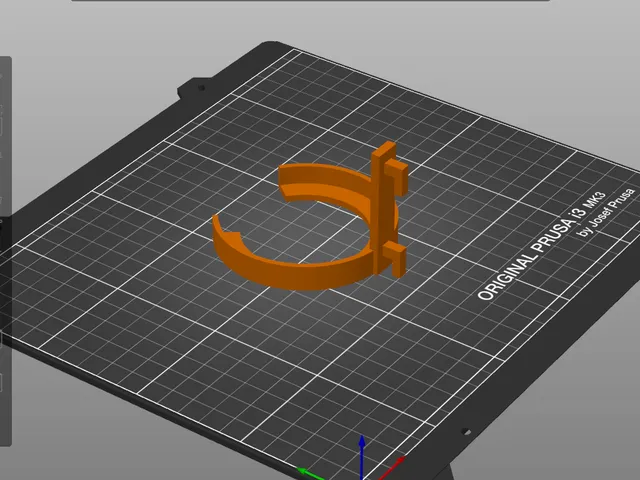Image resolution: width=640 pixels, height=480 pixels.
Task: Click the notched left end of the ring
Action: tap(226, 231)
